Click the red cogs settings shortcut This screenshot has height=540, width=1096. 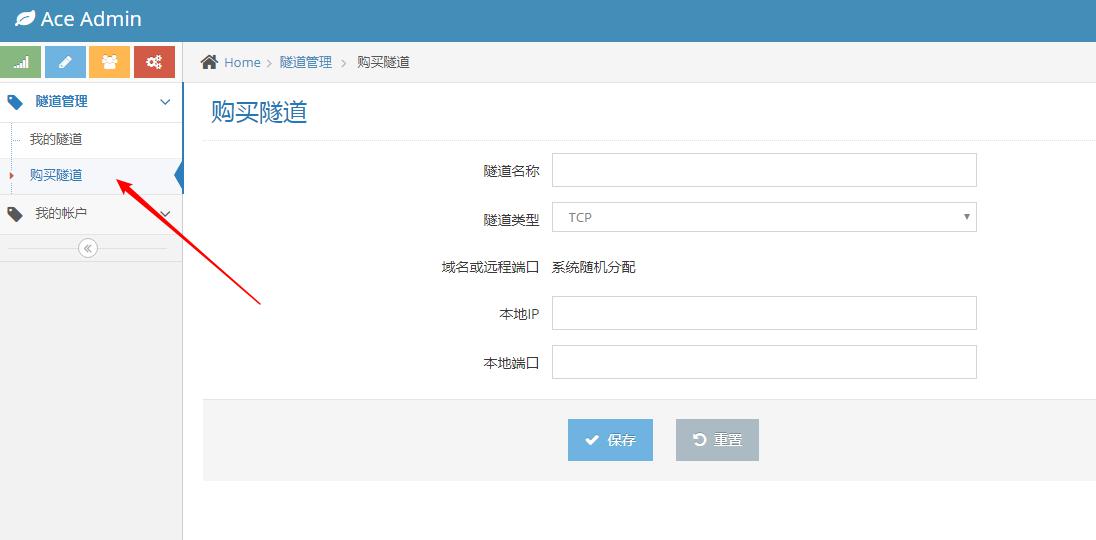[154, 62]
